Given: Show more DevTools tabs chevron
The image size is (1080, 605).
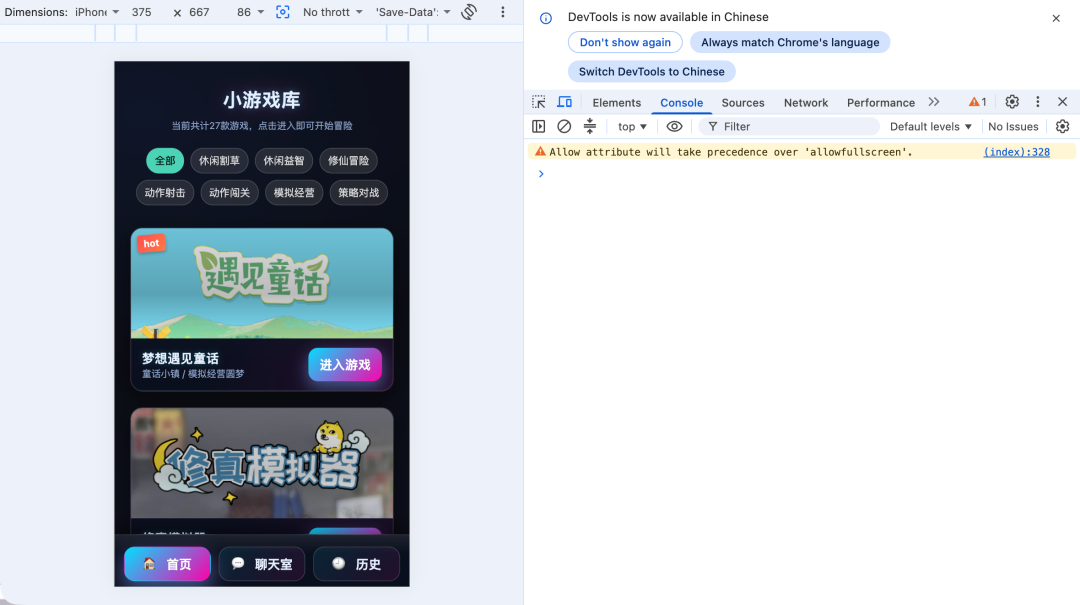Looking at the screenshot, I should pos(934,102).
